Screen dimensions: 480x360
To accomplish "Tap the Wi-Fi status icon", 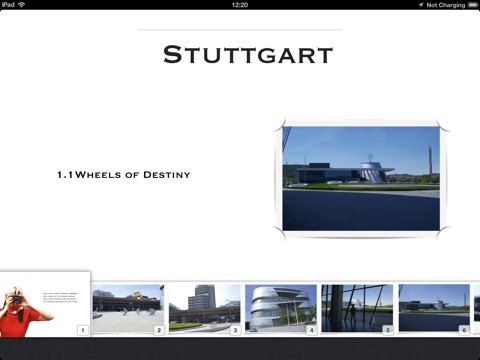I will click(21, 5).
